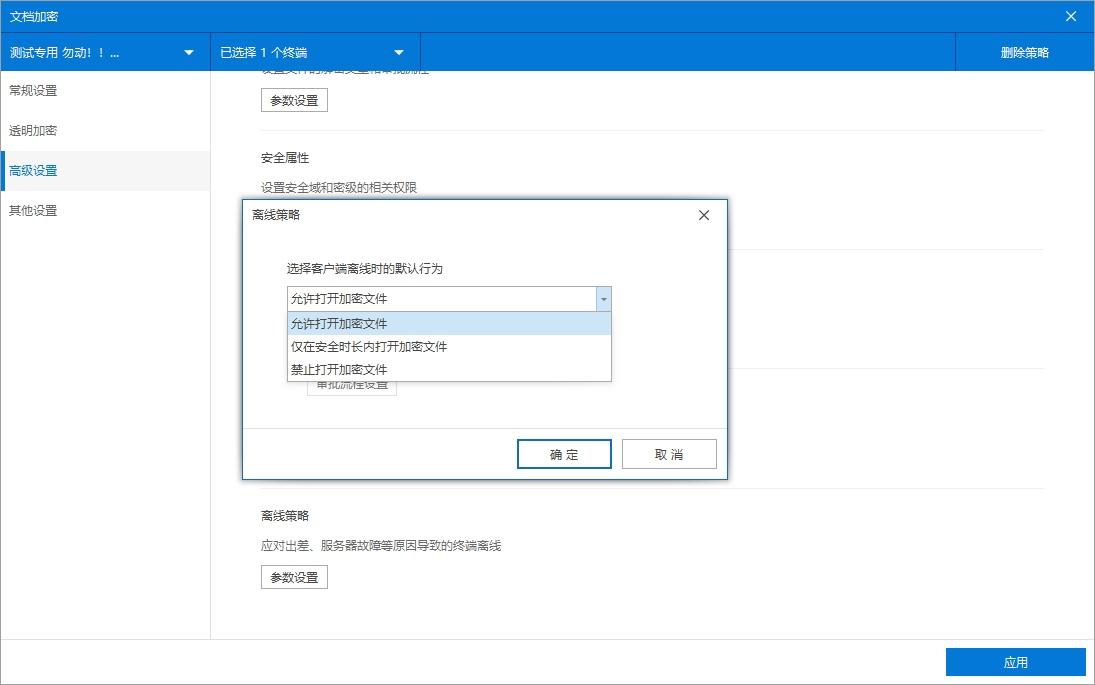Click 参数设置 in the top section

(294, 99)
